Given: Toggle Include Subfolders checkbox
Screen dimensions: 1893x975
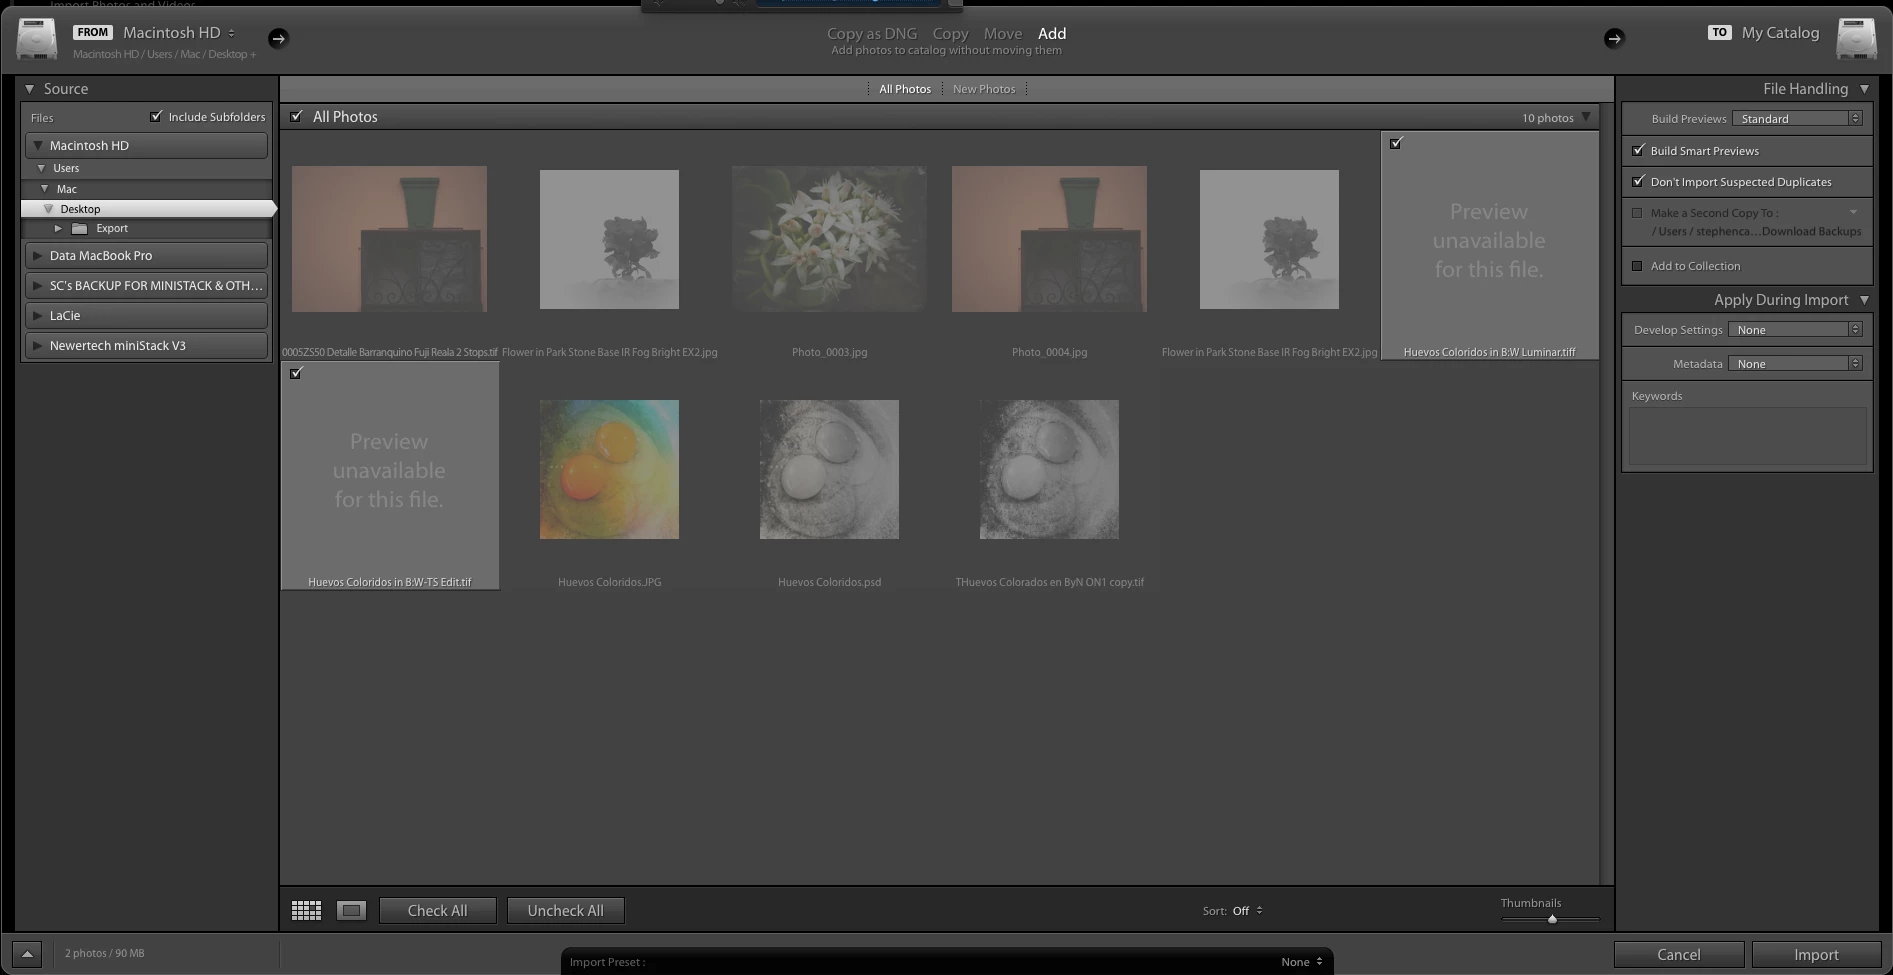Looking at the screenshot, I should pyautogui.click(x=156, y=117).
